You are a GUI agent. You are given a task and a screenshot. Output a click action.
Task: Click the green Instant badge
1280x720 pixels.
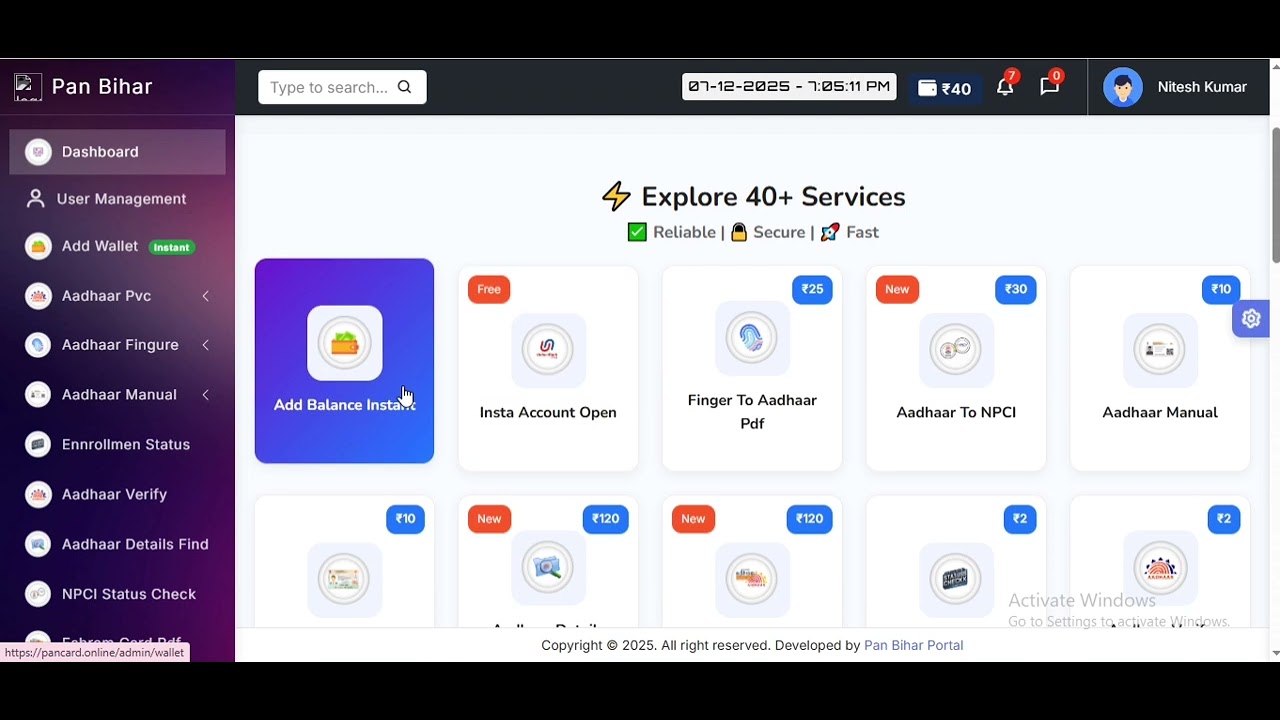[171, 247]
